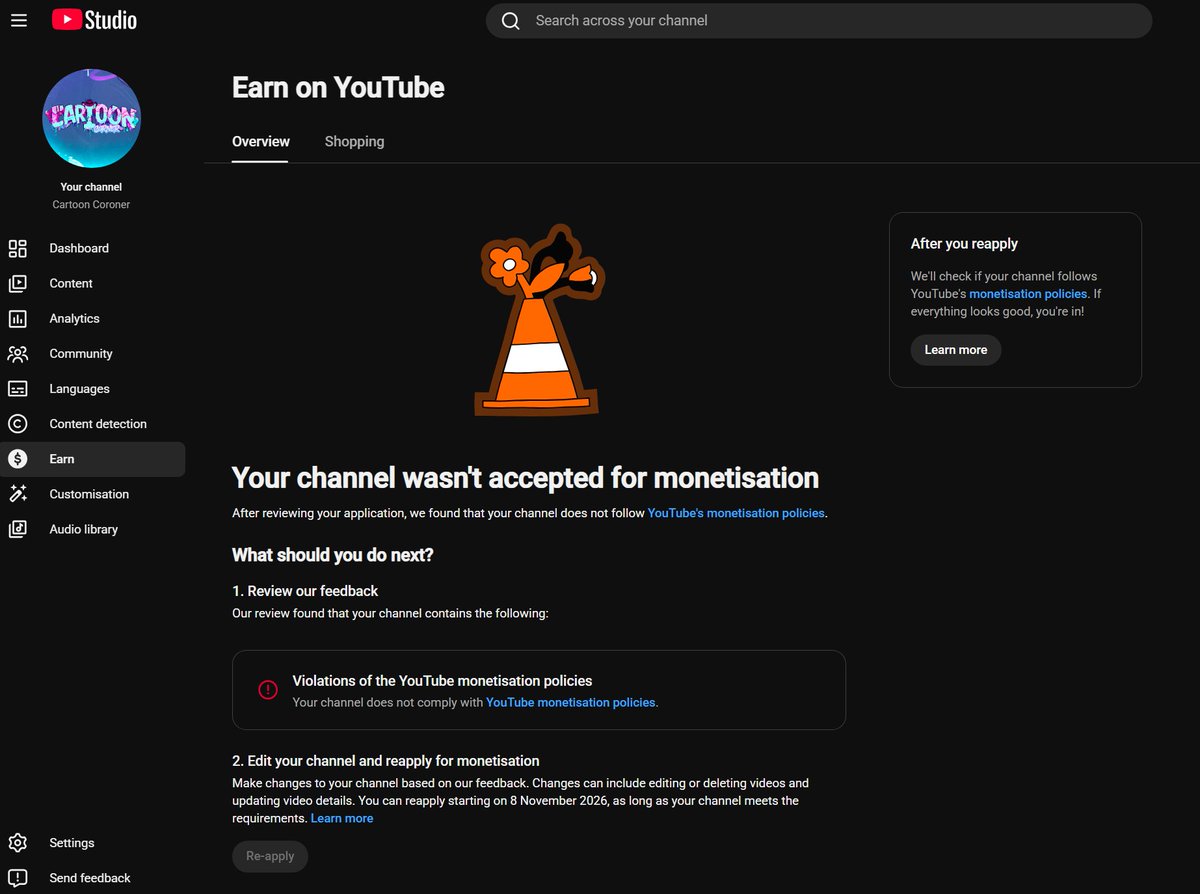
Task: Open Settings from the sidebar
Action: (72, 843)
